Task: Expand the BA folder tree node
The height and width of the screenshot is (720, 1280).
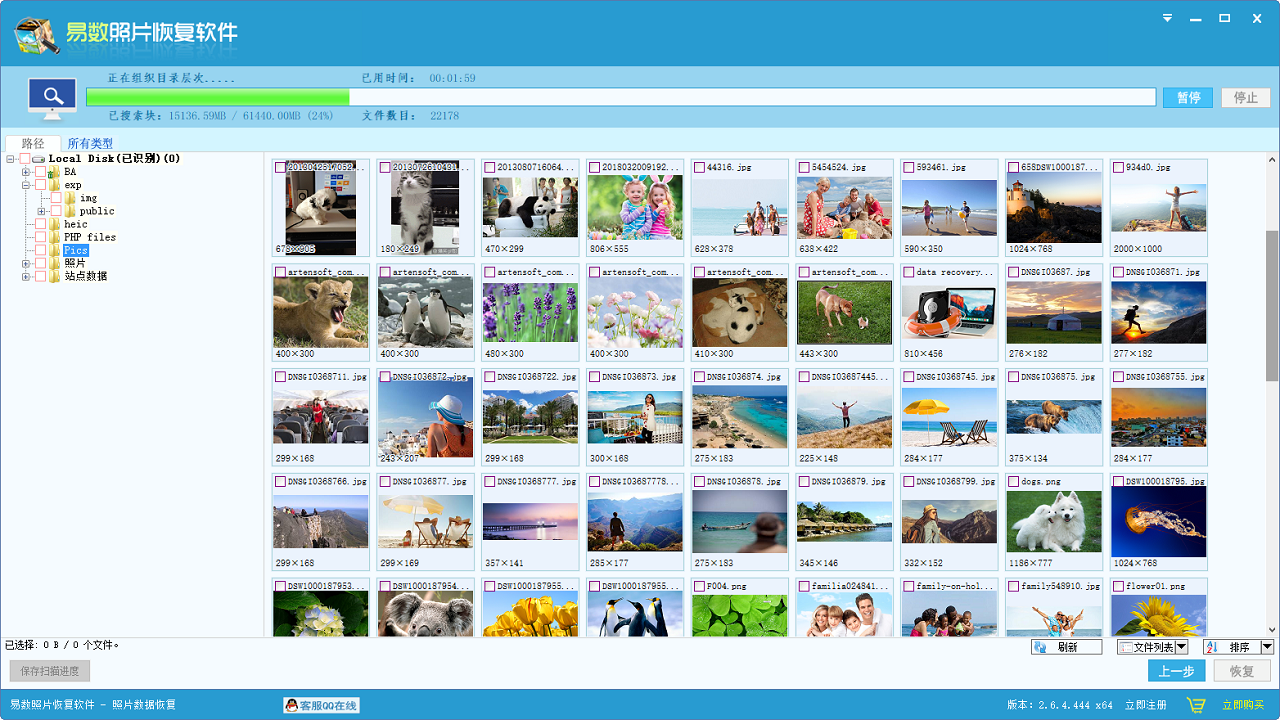Action: [26, 172]
